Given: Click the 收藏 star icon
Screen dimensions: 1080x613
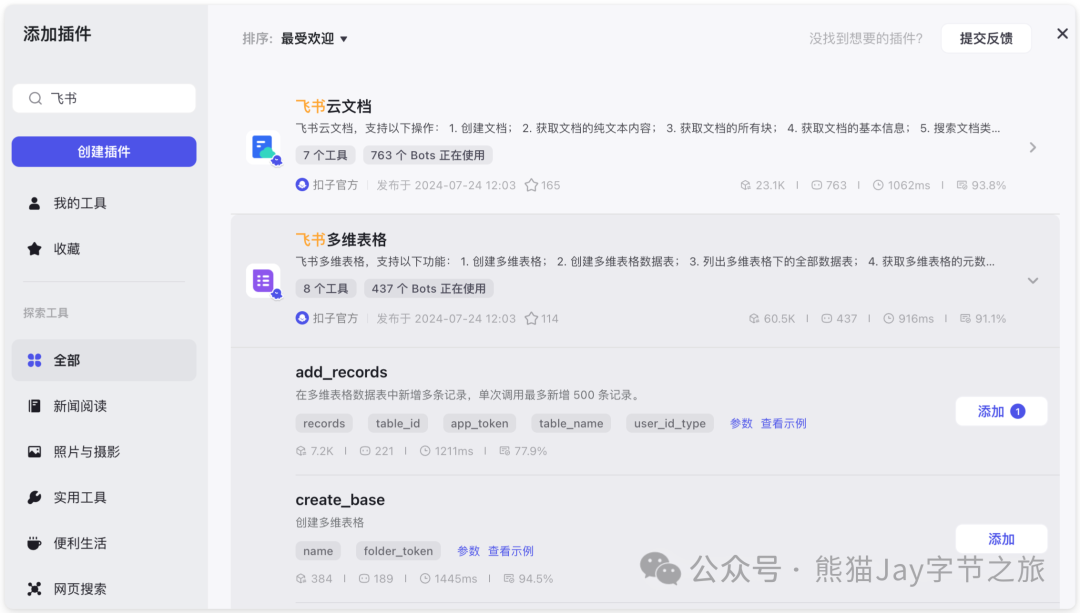Looking at the screenshot, I should 34,249.
